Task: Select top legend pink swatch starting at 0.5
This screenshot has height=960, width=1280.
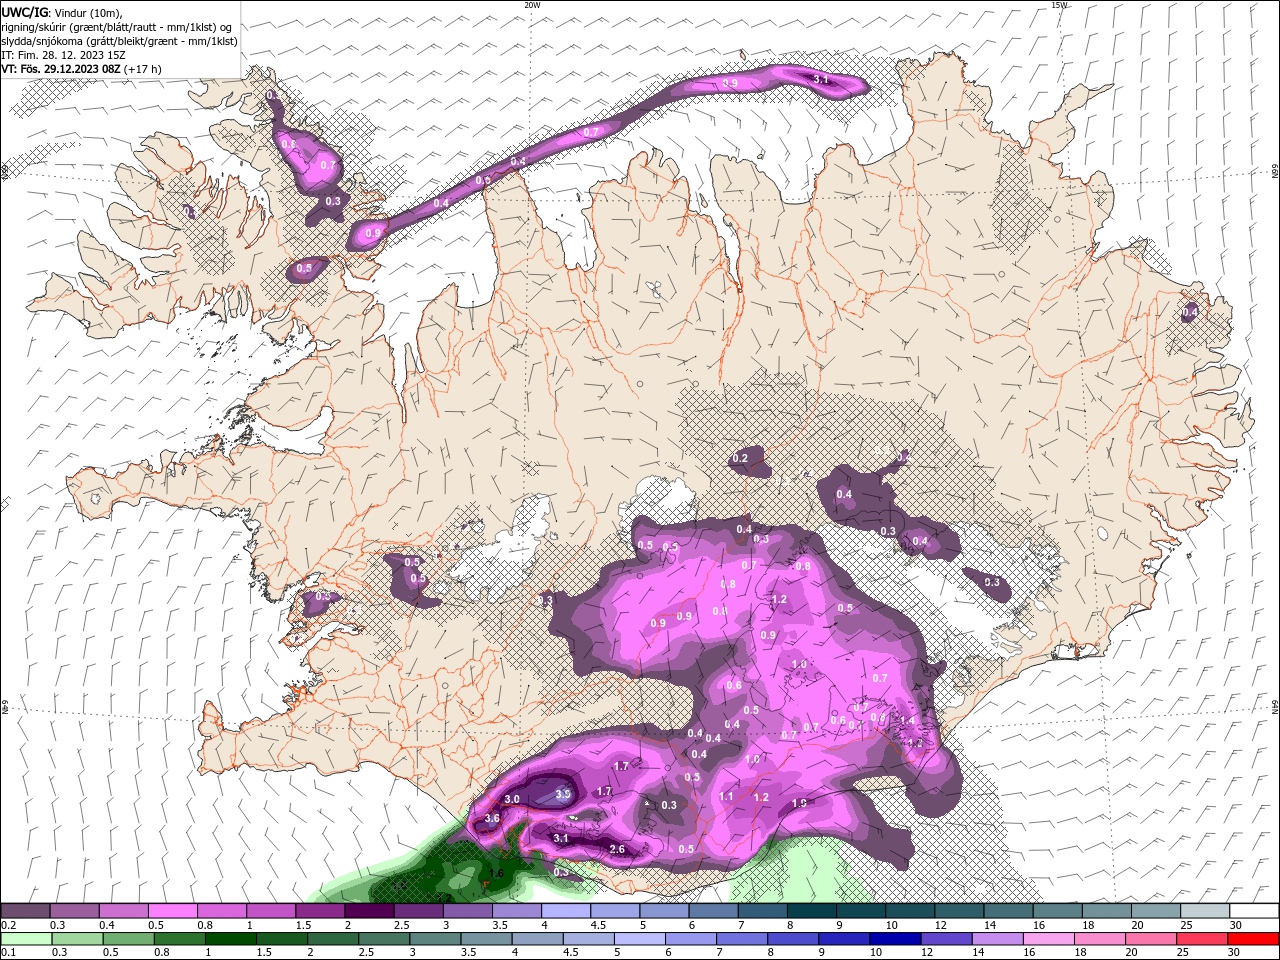Action: (173, 911)
